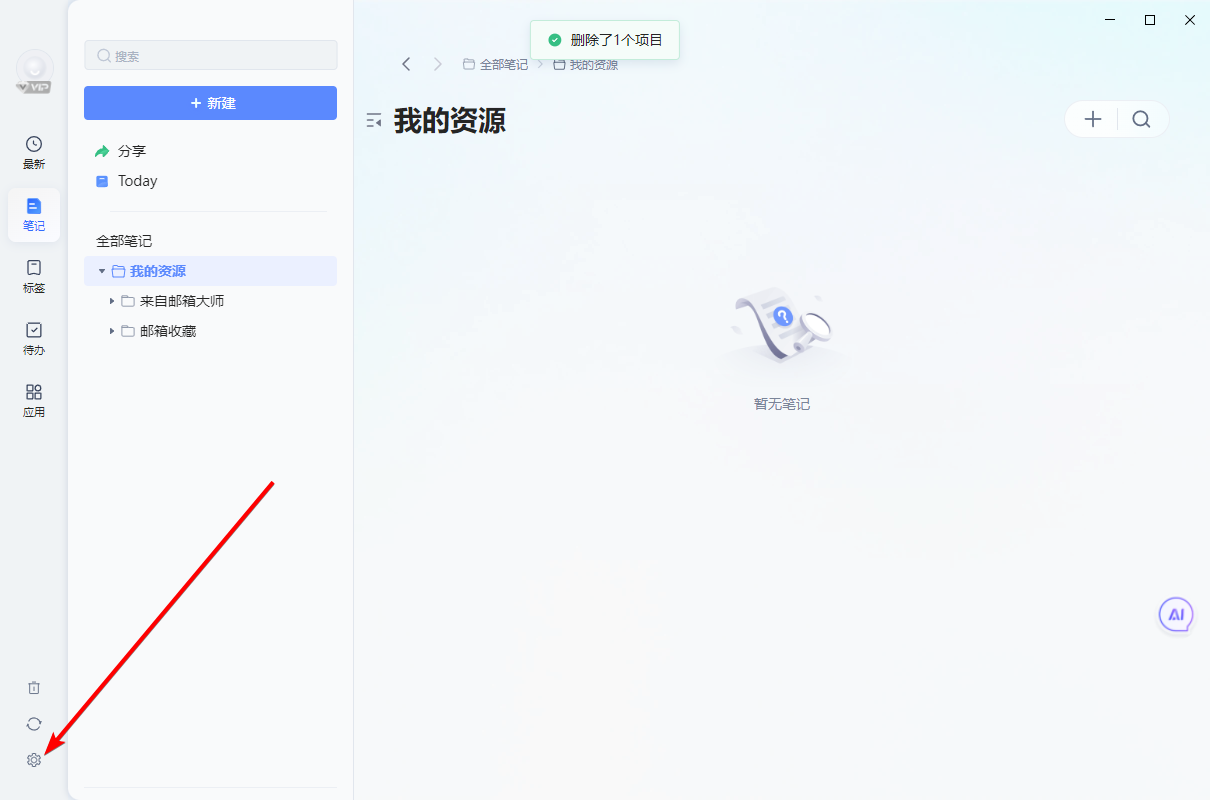Click the sync/refresh icon
Image resolution: width=1210 pixels, height=800 pixels.
point(33,723)
